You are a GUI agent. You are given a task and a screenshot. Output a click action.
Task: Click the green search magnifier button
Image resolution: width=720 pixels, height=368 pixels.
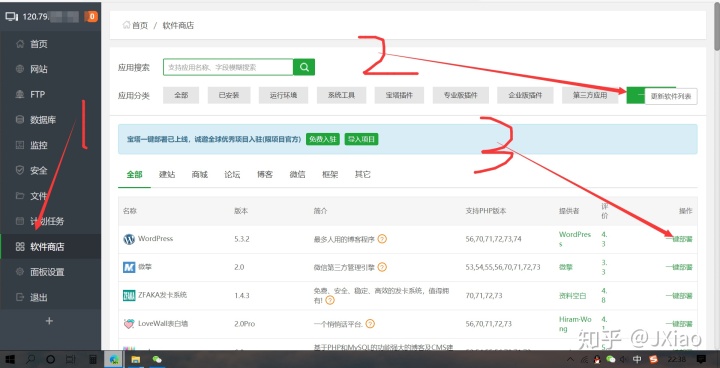[304, 67]
